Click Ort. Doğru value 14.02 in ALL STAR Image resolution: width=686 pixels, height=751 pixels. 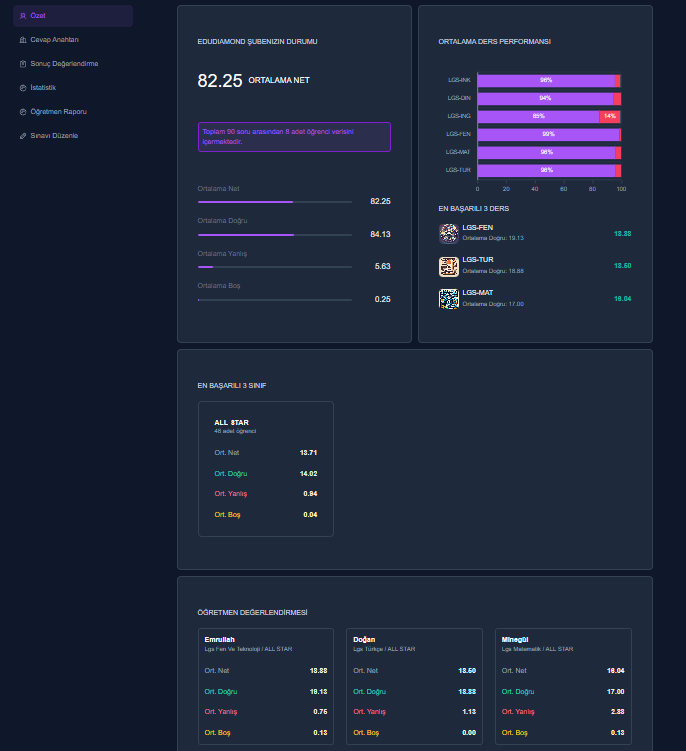coord(309,474)
